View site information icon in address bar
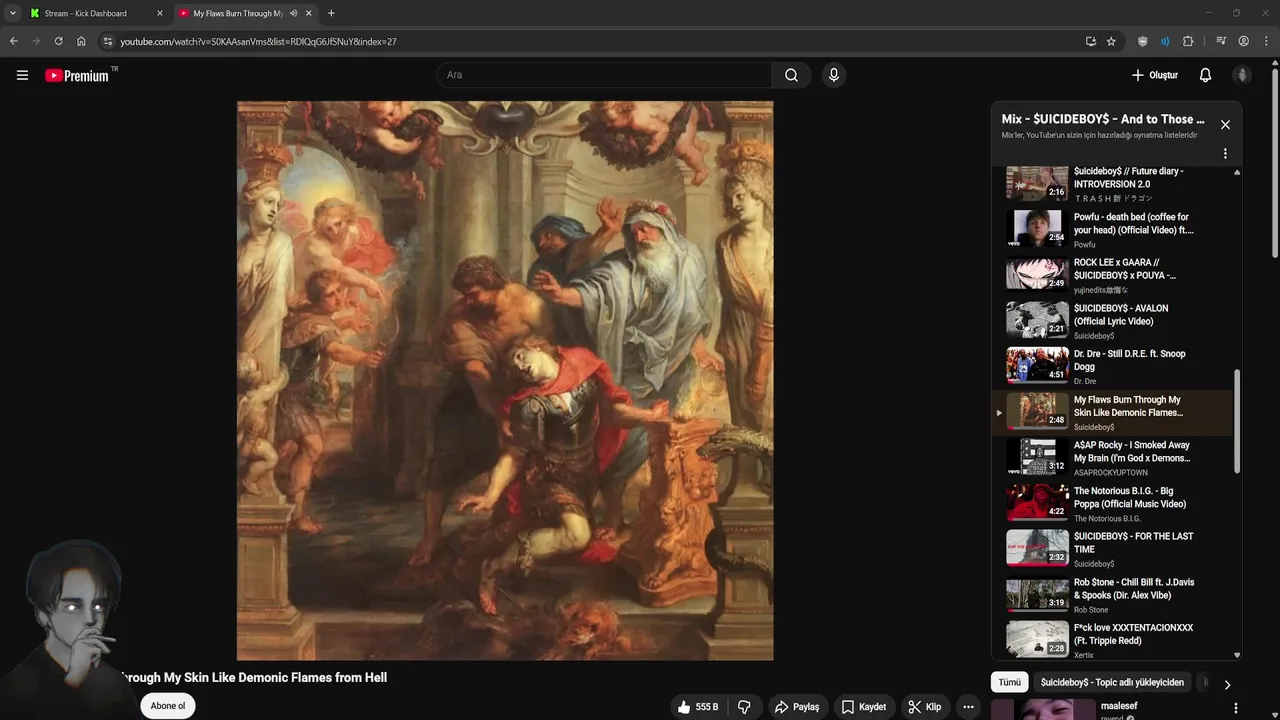This screenshot has height=720, width=1280. [x=108, y=41]
